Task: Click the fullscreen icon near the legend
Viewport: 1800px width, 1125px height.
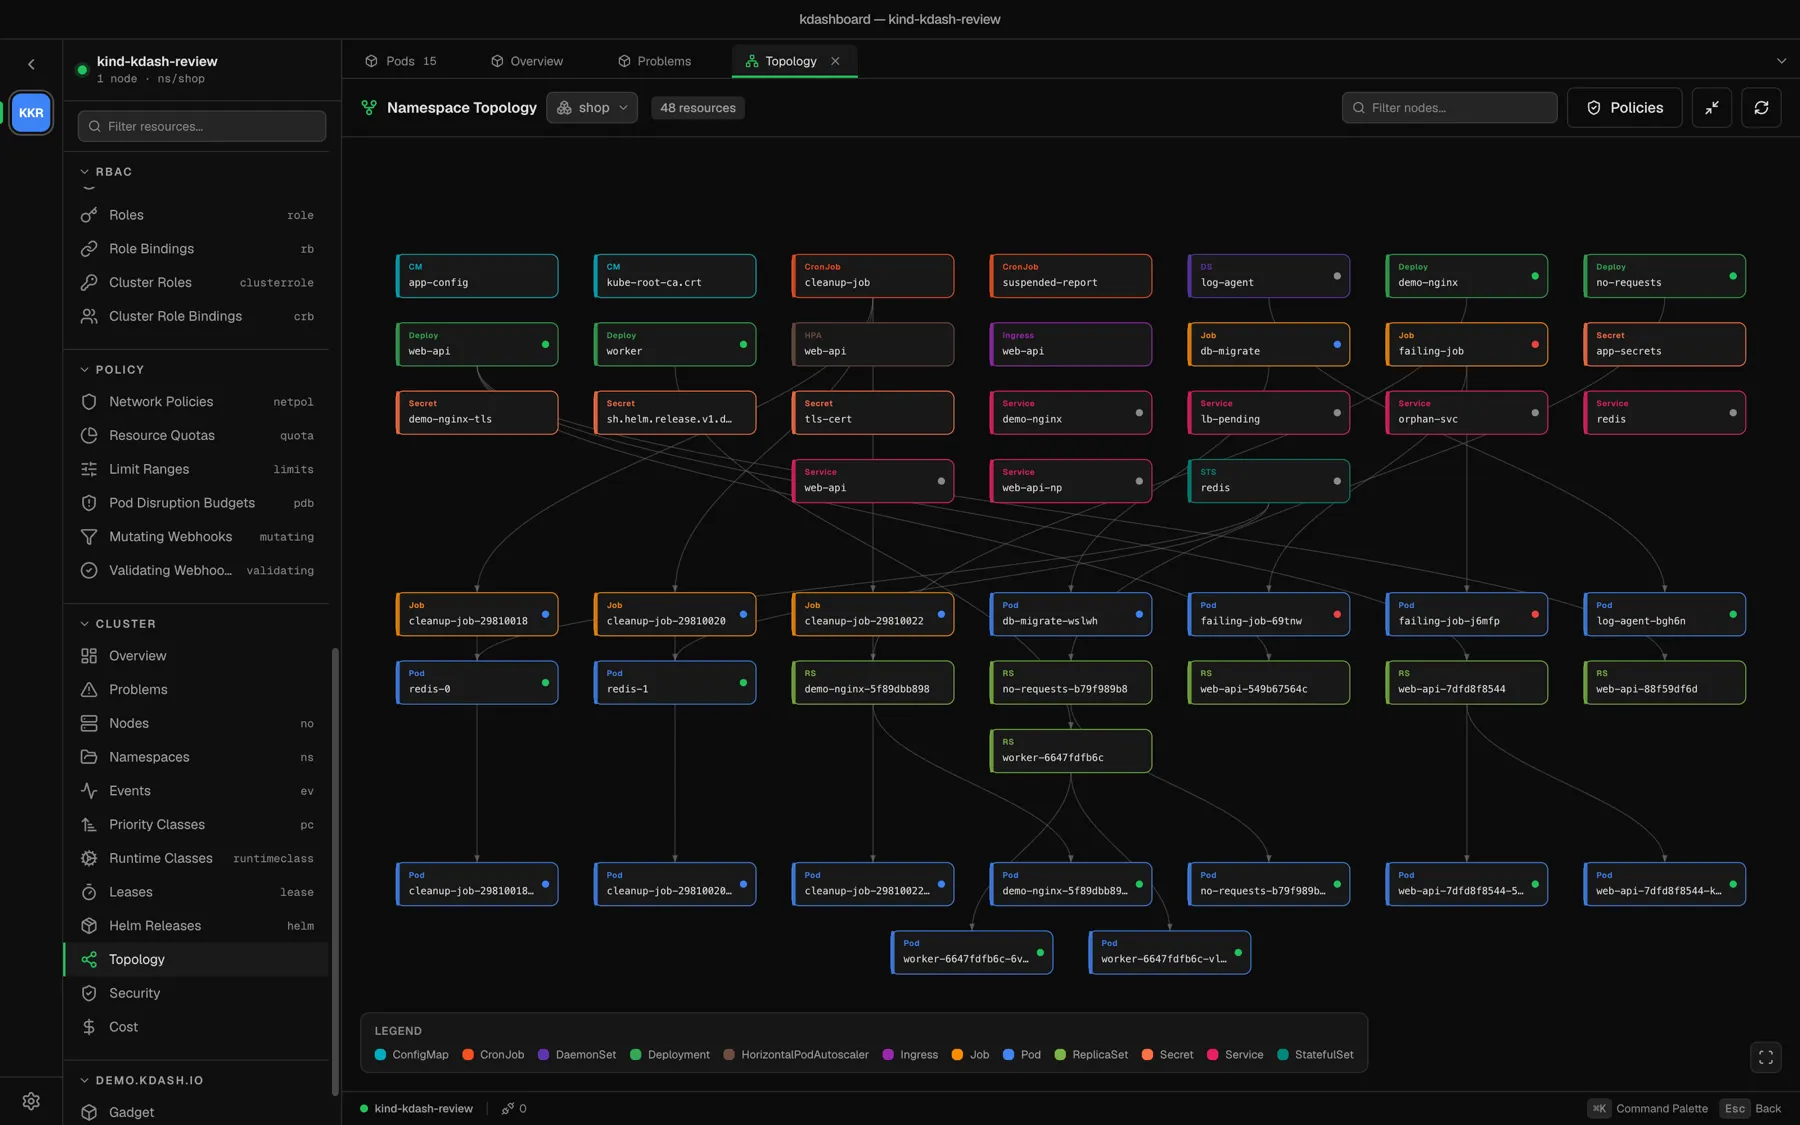Action: click(x=1766, y=1057)
